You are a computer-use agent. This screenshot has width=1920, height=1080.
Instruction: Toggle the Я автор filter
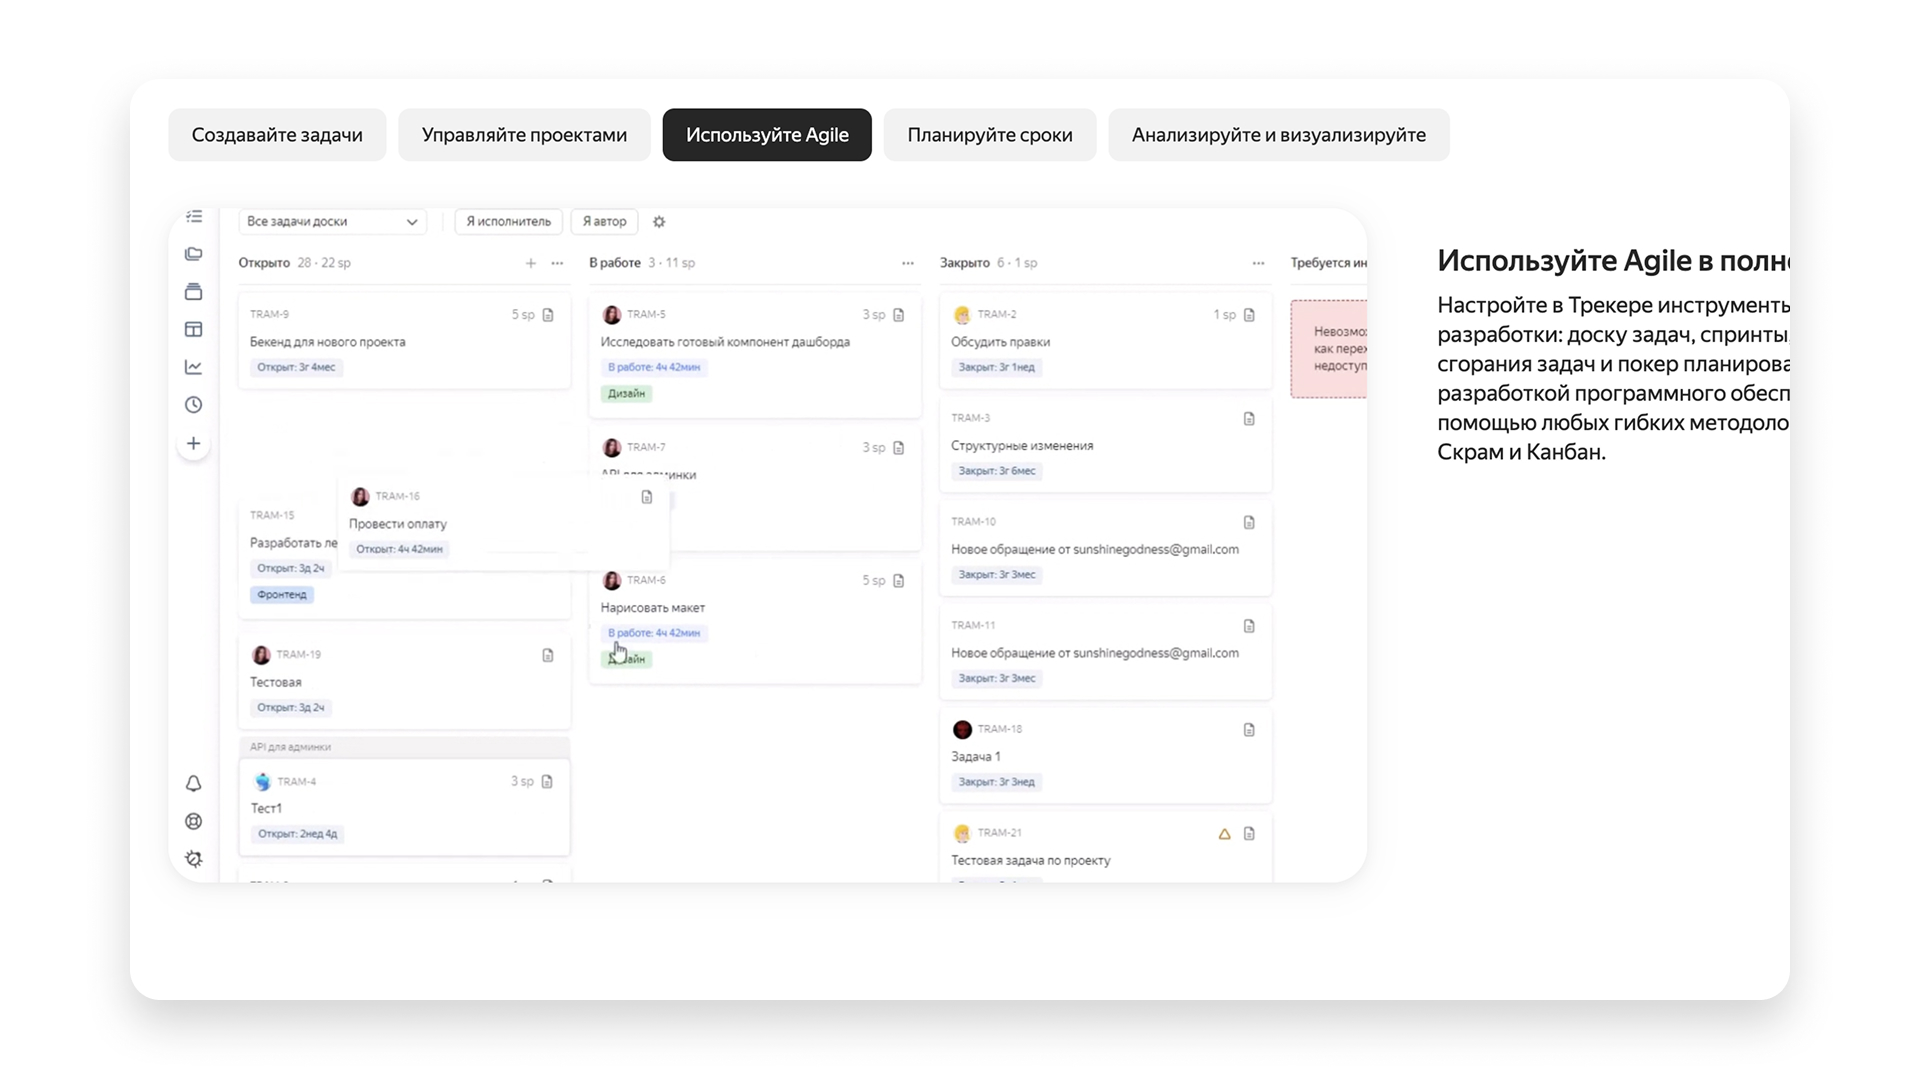604,222
